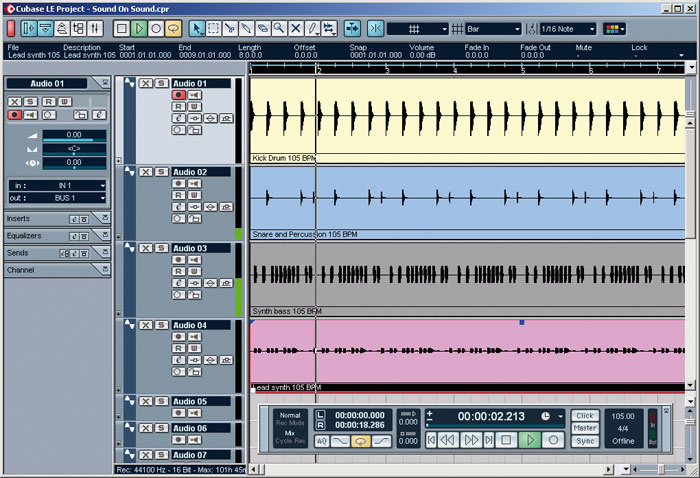
Task: Toggle record enable on Audio 04 track
Action: (x=179, y=337)
